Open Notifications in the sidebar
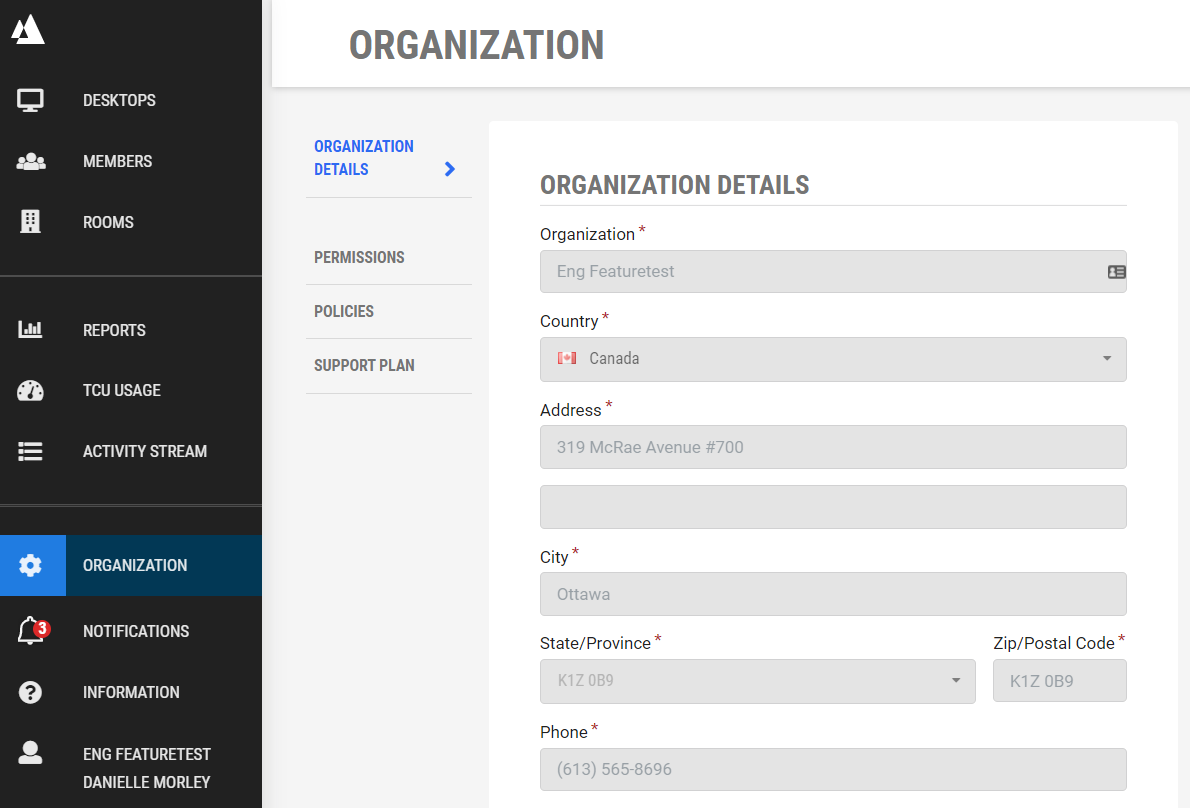 pos(136,631)
